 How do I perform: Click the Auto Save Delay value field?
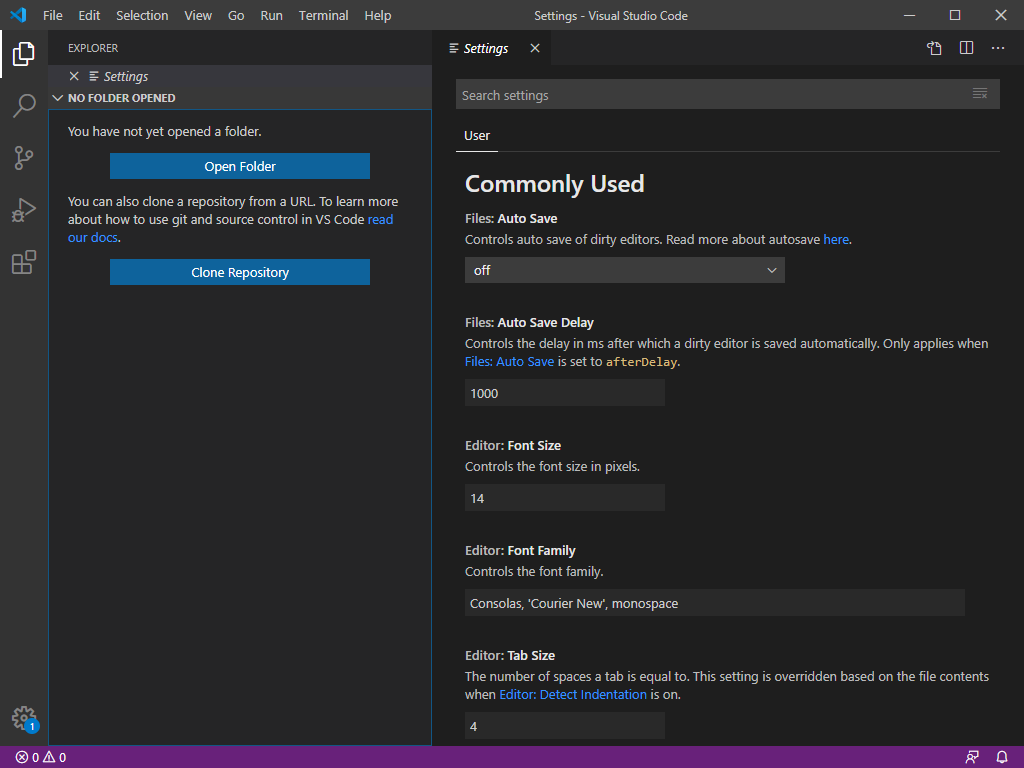coord(565,393)
